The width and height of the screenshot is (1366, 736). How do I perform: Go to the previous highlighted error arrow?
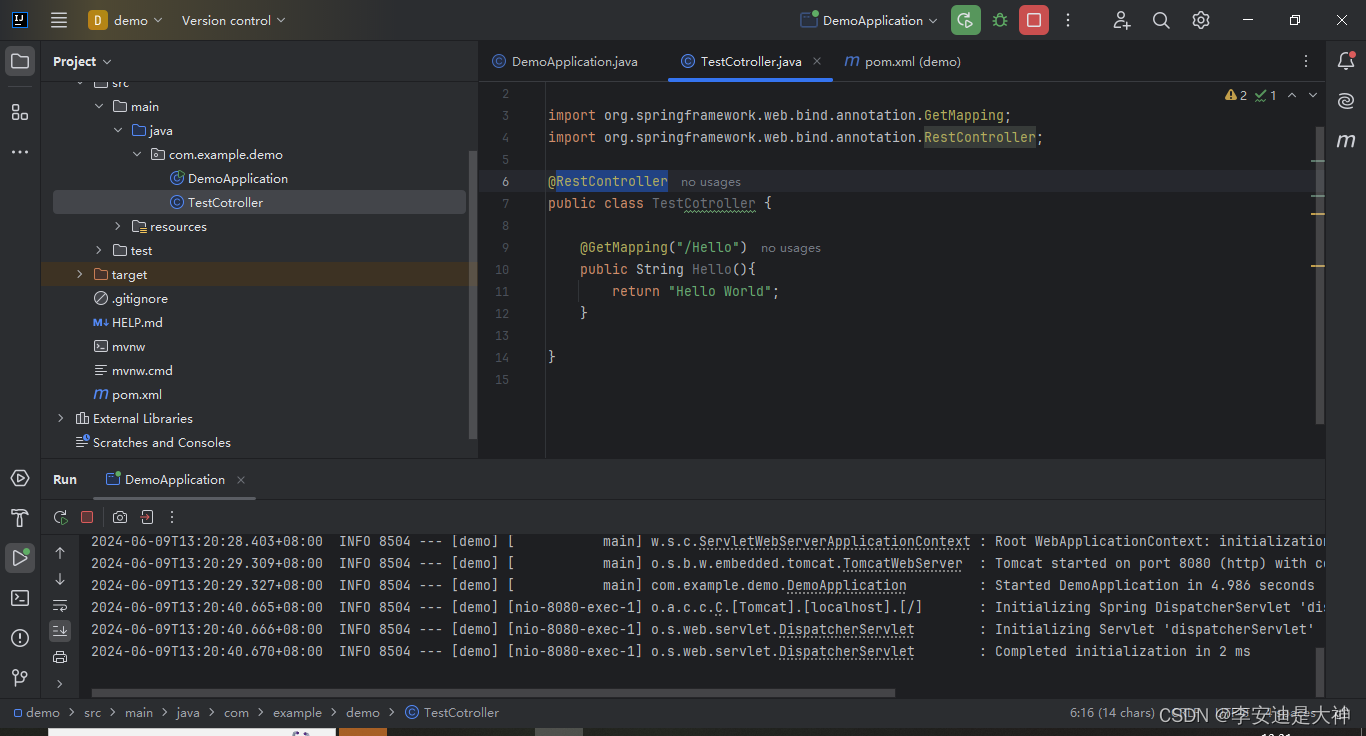(x=1291, y=95)
